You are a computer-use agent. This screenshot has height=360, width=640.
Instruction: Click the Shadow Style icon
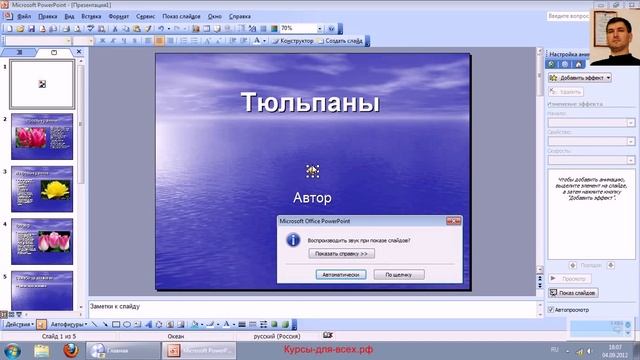point(274,324)
